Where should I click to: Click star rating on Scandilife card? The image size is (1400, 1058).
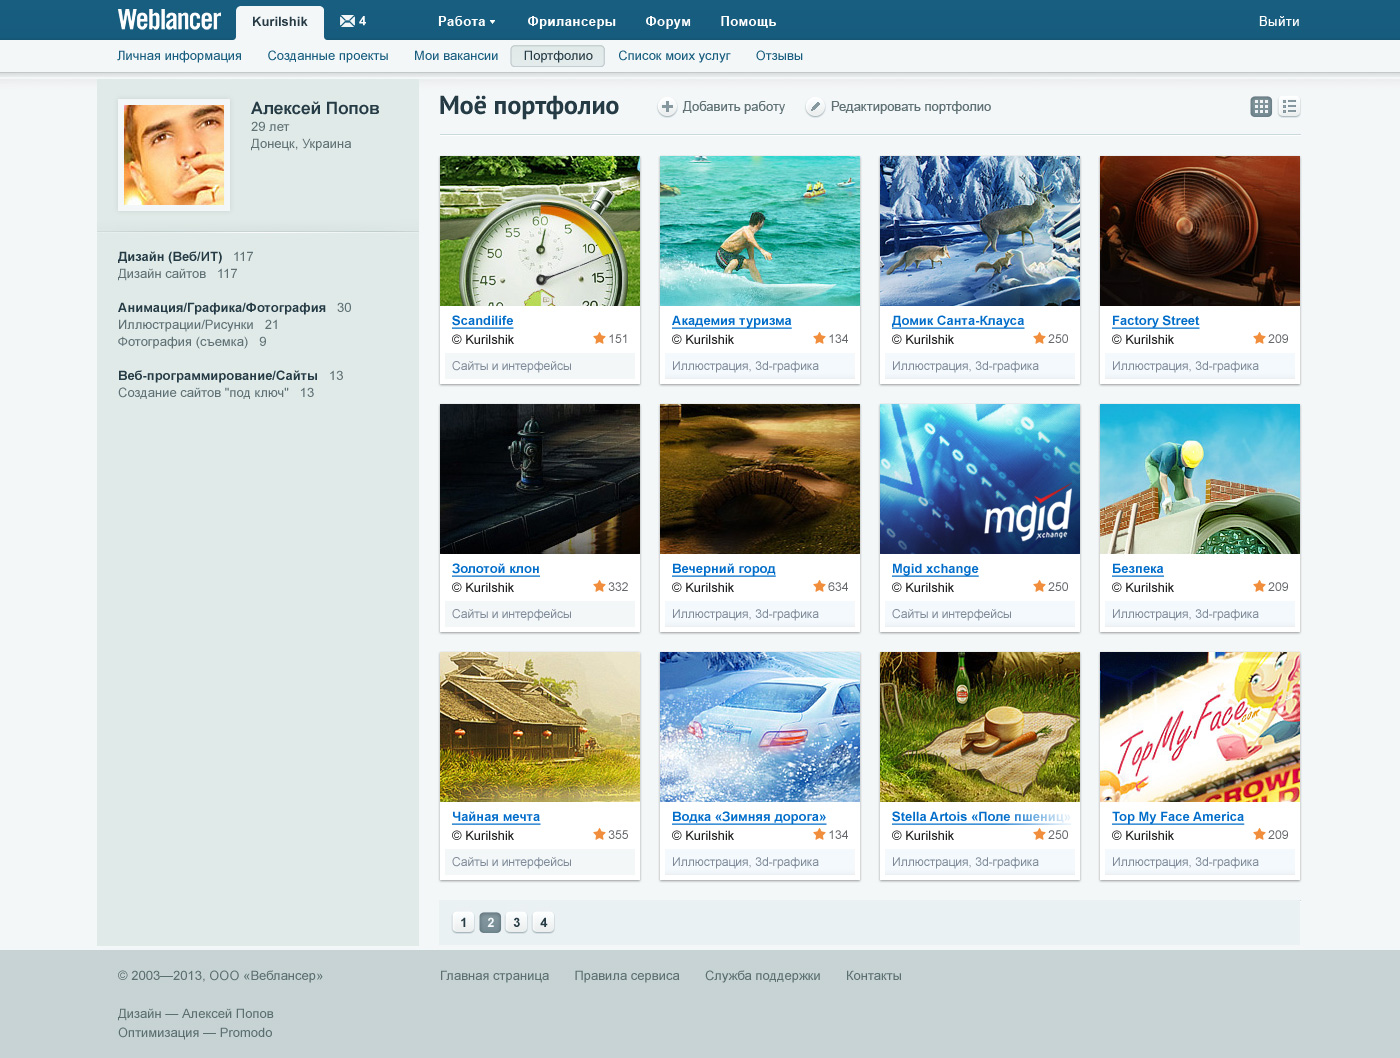(599, 339)
